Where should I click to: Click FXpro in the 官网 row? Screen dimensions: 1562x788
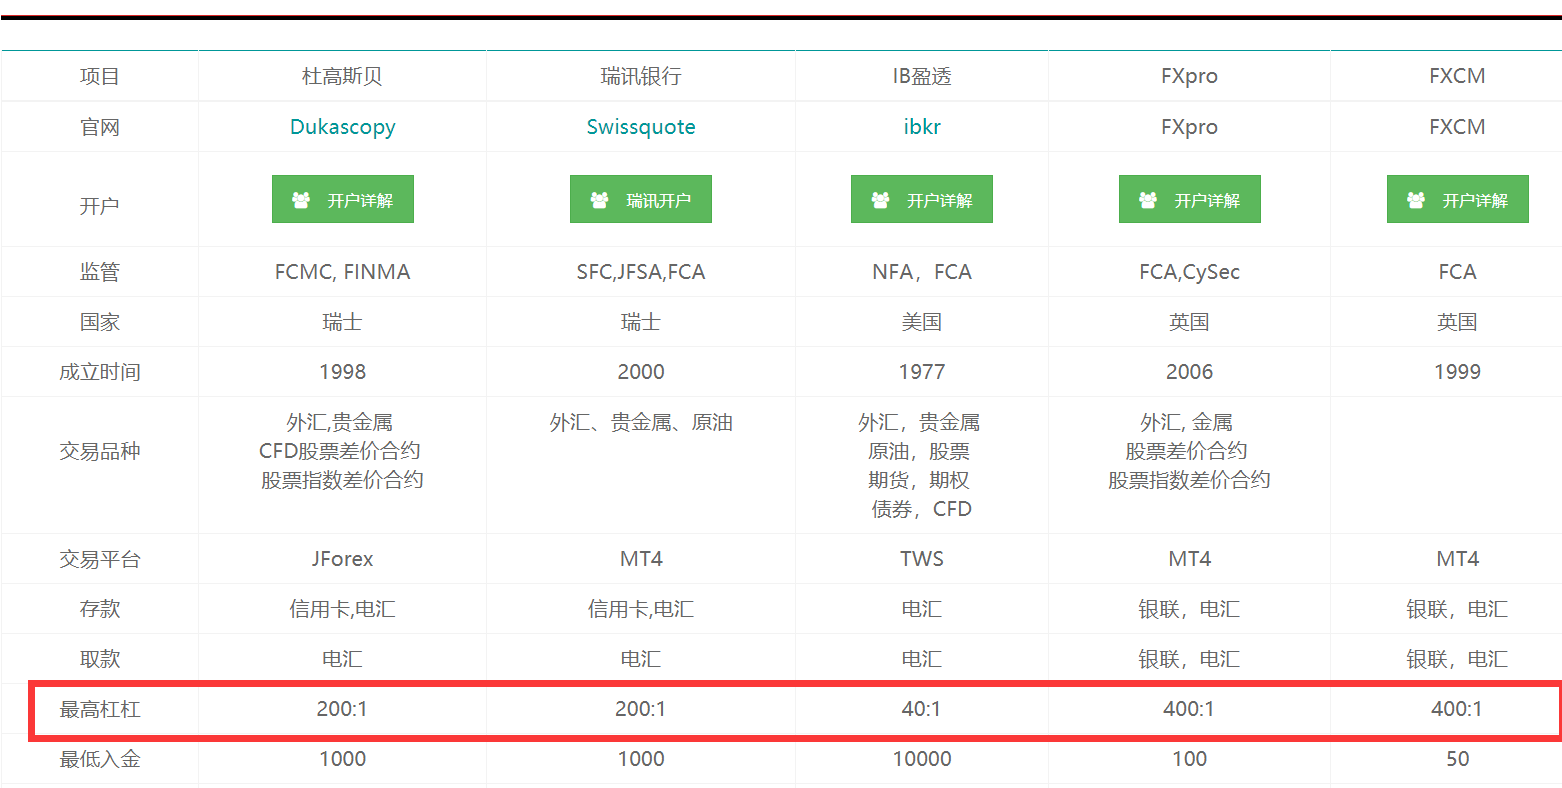pos(1189,127)
